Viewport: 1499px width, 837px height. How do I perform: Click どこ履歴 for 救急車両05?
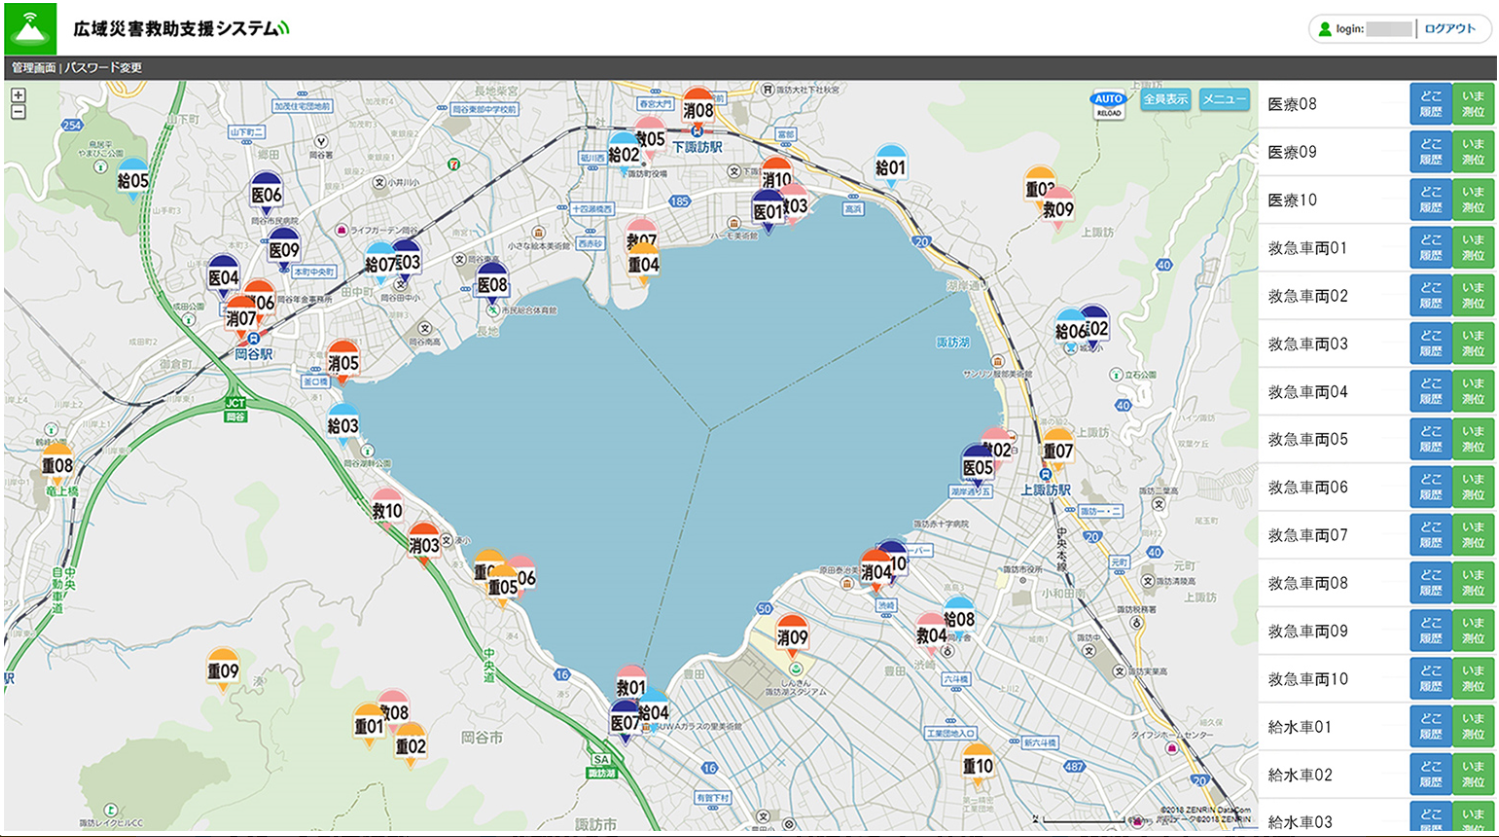click(1430, 440)
